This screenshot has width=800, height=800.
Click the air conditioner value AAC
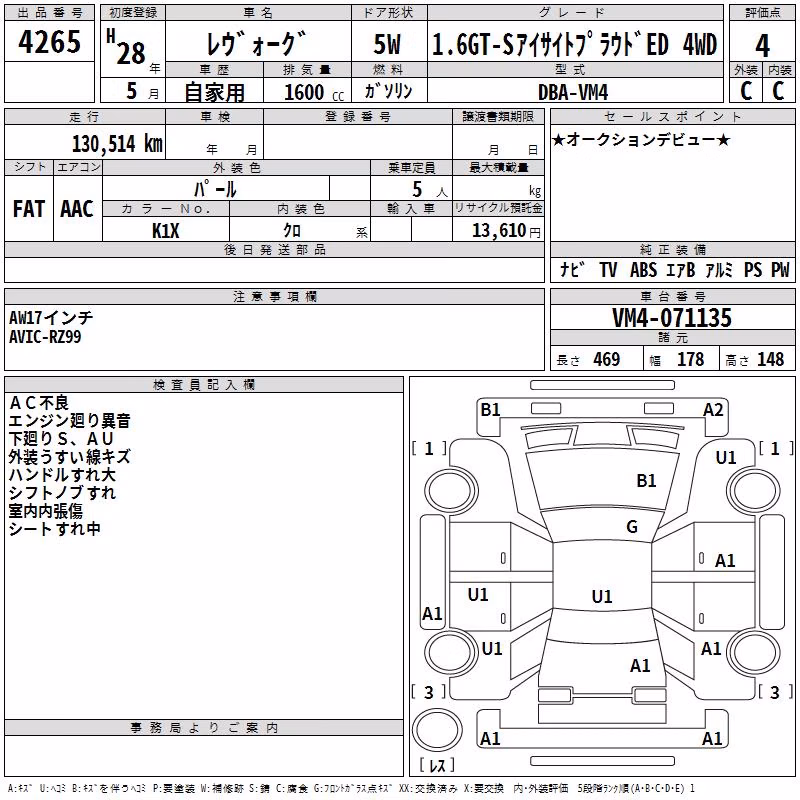pyautogui.click(x=77, y=208)
